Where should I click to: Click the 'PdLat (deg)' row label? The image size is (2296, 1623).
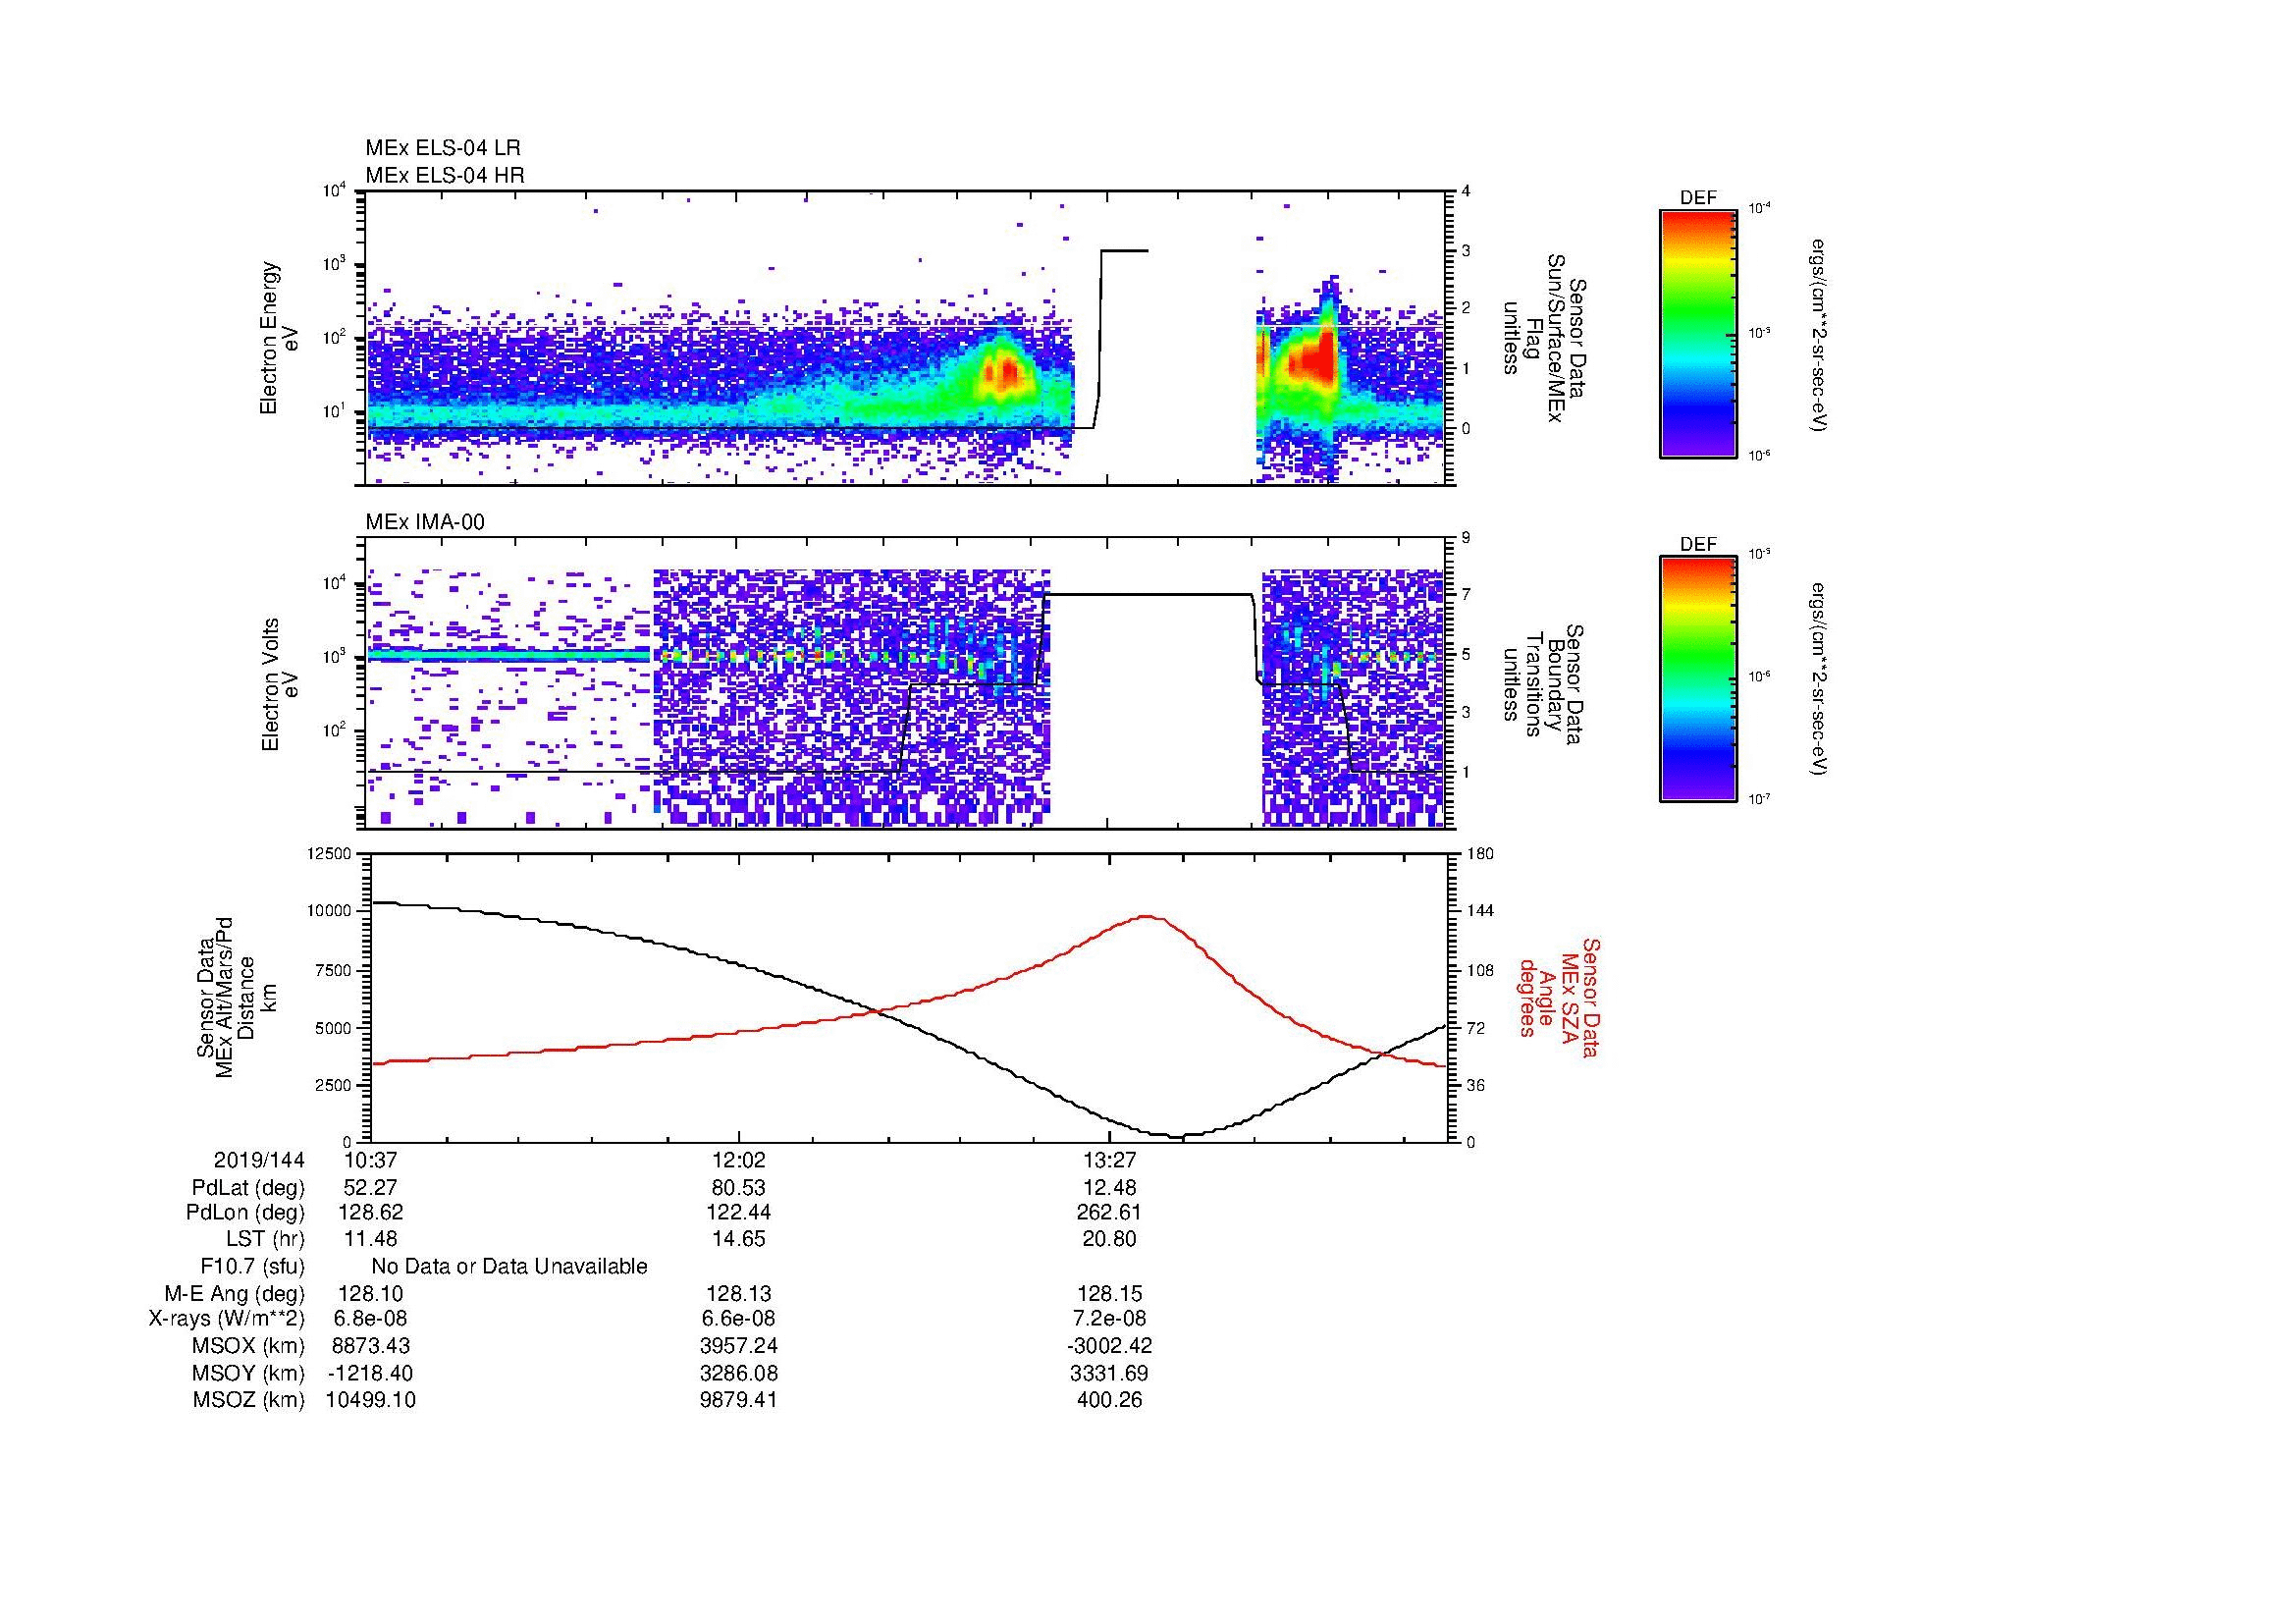[248, 1188]
